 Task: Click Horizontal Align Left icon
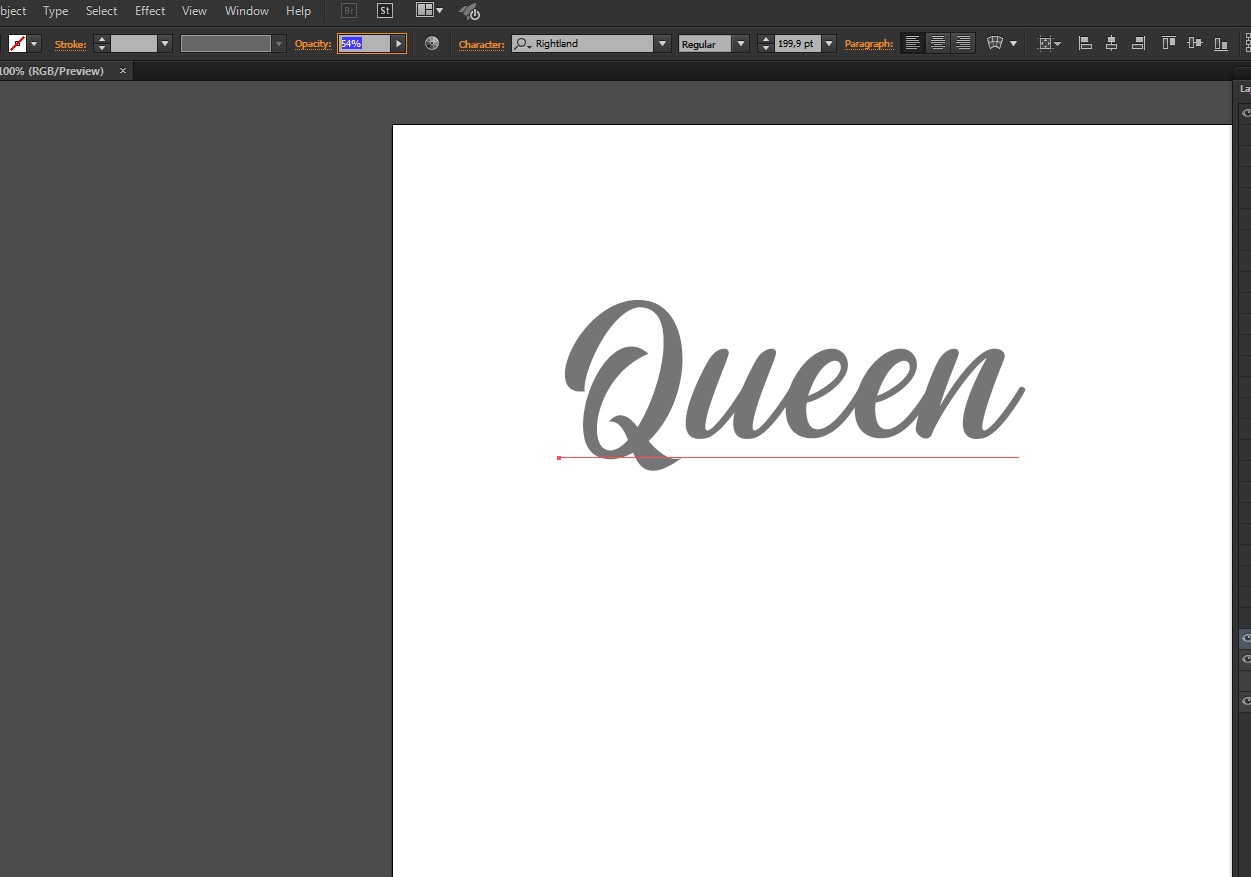(1085, 44)
